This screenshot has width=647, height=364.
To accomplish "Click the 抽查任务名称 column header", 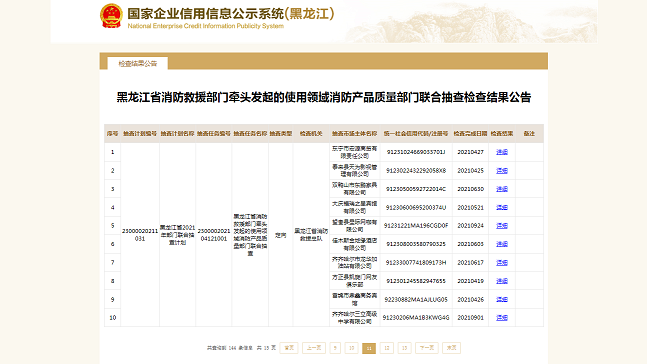I will pyautogui.click(x=250, y=134).
